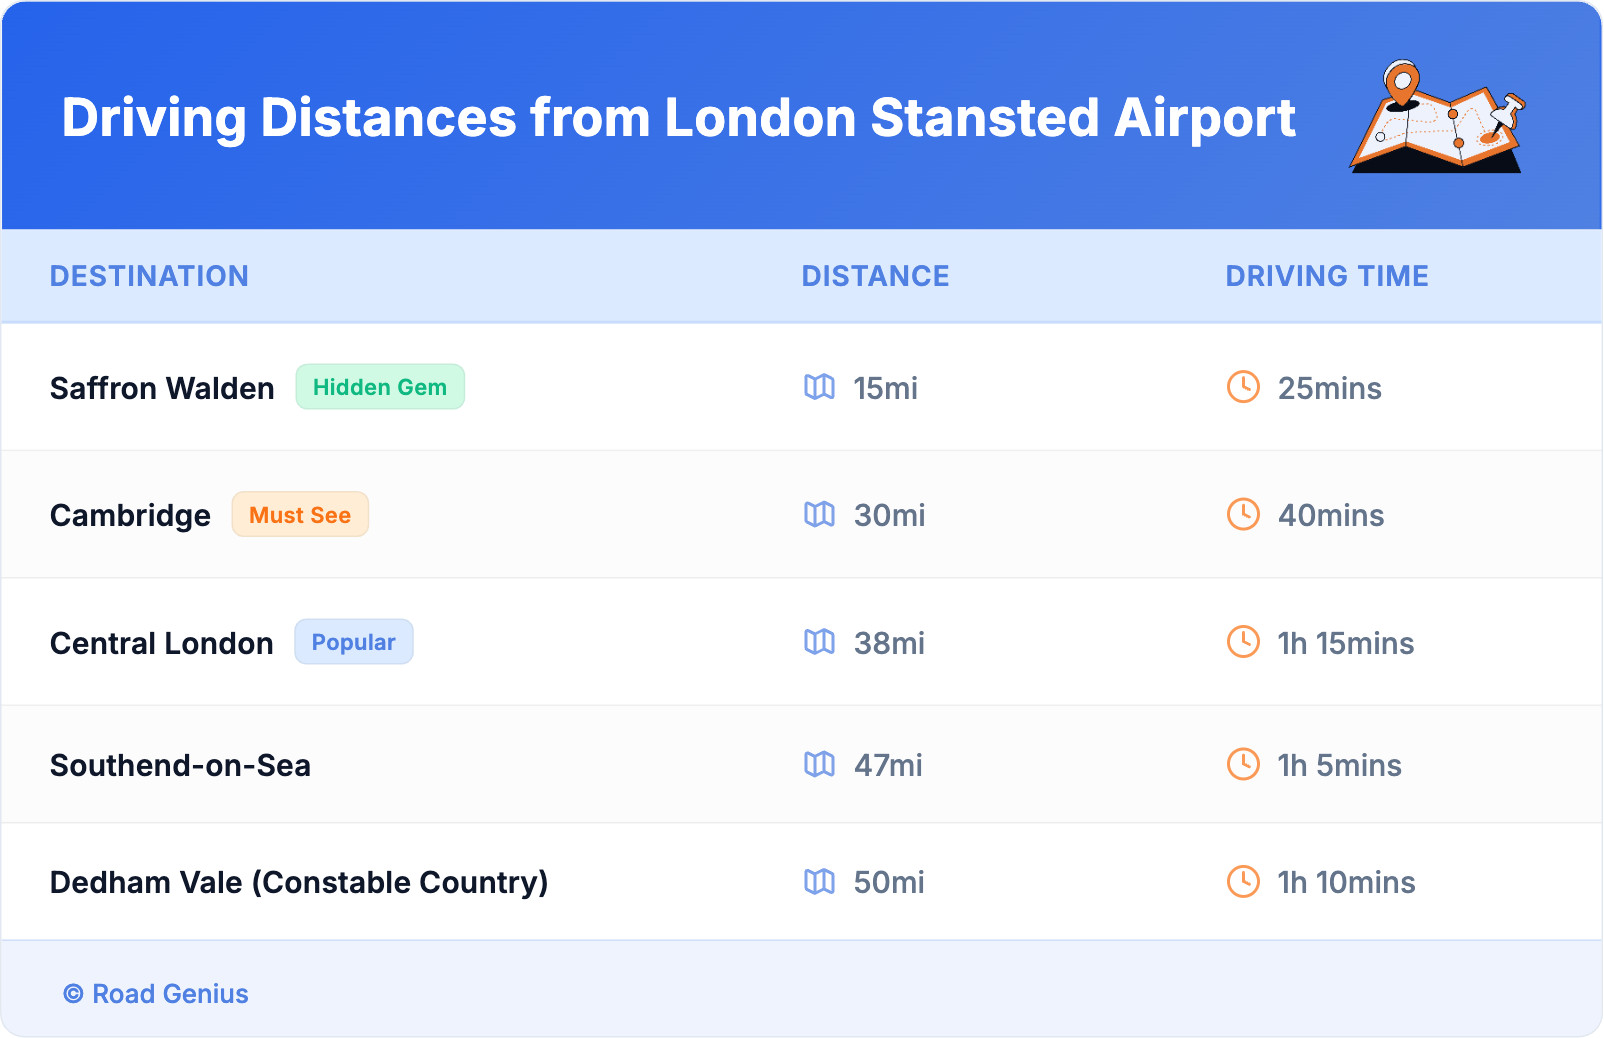The width and height of the screenshot is (1604, 1038).
Task: Click the Southend-on-Sea destination name
Action: [180, 765]
